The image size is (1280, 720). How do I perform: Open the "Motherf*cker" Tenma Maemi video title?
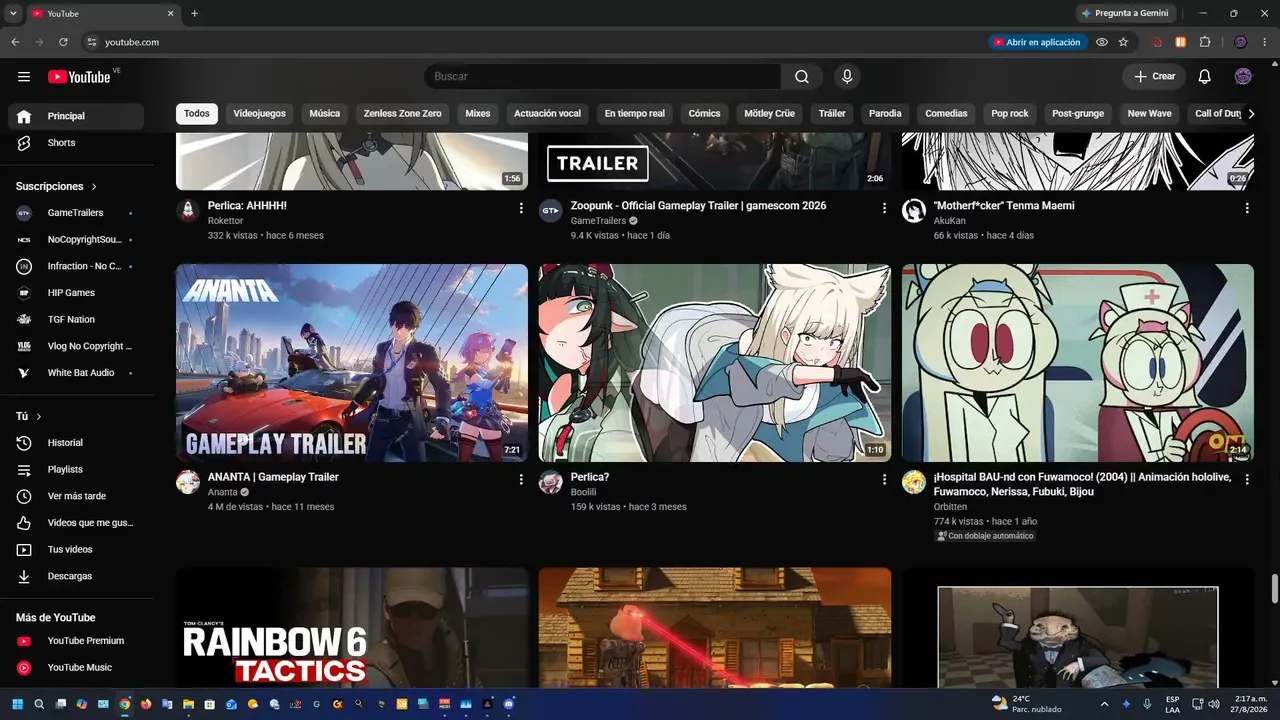(x=1004, y=206)
